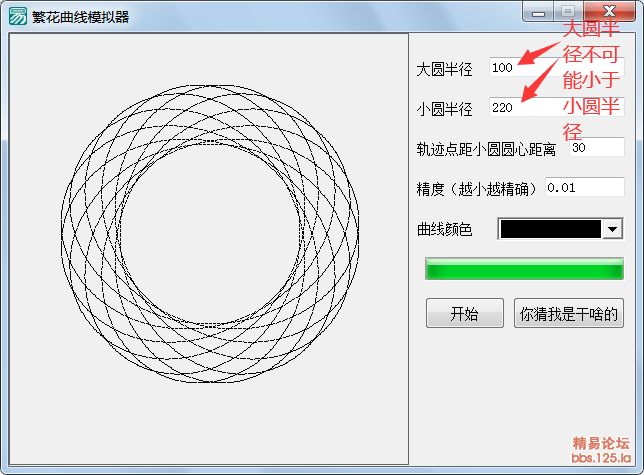Click the 精度（越小越精确） label
This screenshot has height=475, width=644.
click(x=478, y=189)
